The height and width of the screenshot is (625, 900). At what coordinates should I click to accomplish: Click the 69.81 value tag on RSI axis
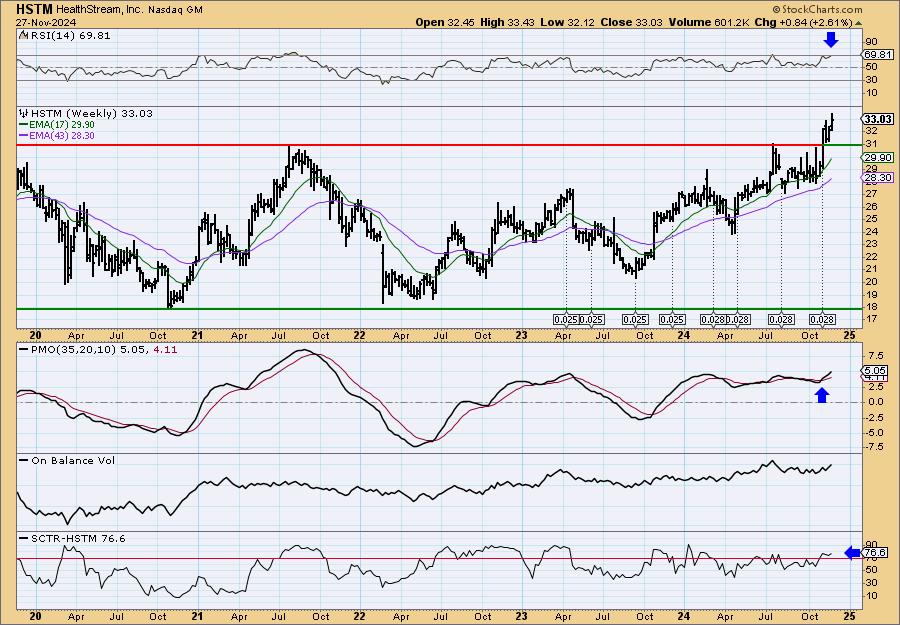(x=878, y=55)
